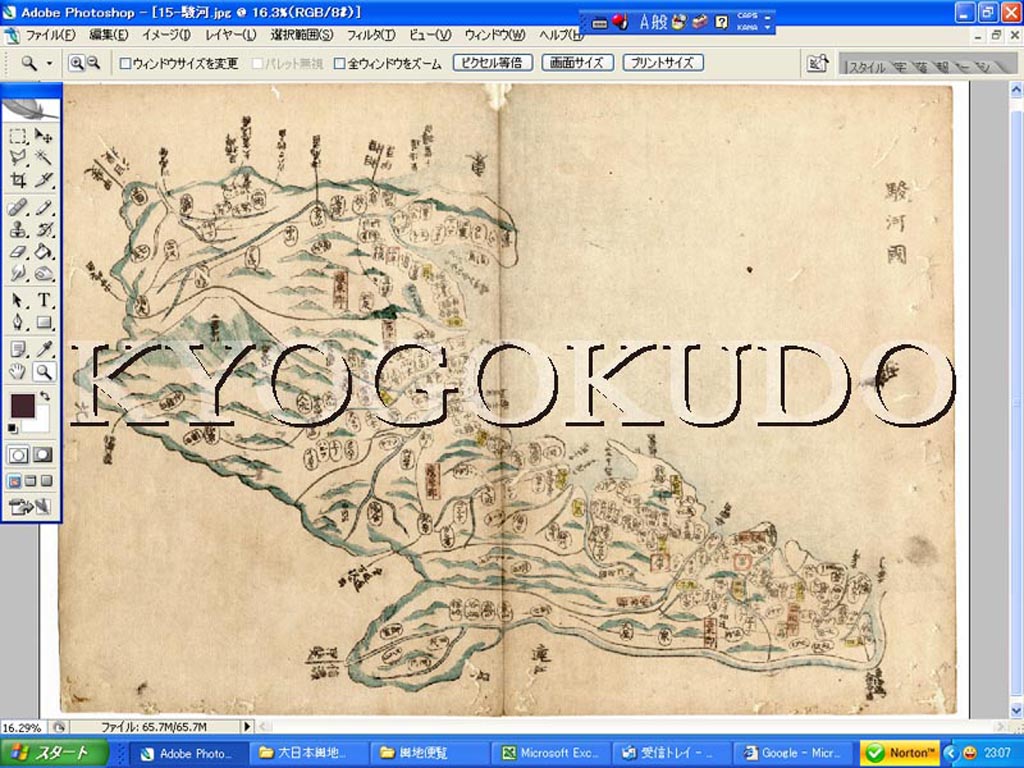This screenshot has height=768, width=1024.
Task: Select the Hand tool
Action: coord(18,372)
